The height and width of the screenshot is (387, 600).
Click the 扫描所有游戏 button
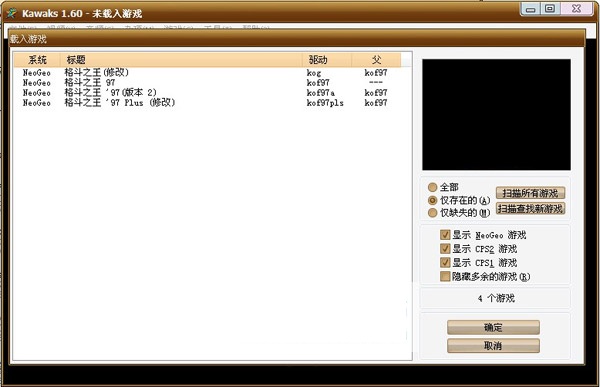click(x=530, y=193)
